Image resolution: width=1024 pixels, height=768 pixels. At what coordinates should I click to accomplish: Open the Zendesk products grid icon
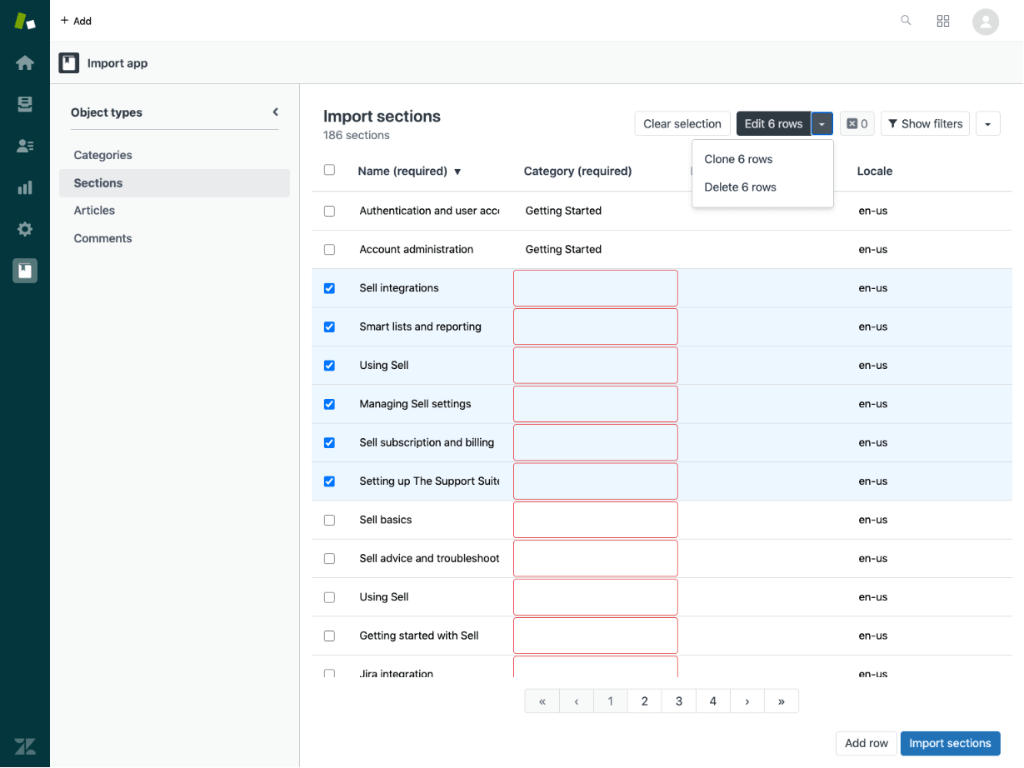(x=943, y=20)
